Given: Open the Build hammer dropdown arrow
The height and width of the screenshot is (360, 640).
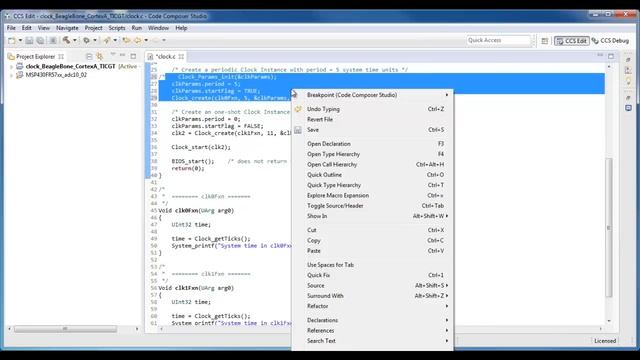Looking at the screenshot, I should click(74, 40).
